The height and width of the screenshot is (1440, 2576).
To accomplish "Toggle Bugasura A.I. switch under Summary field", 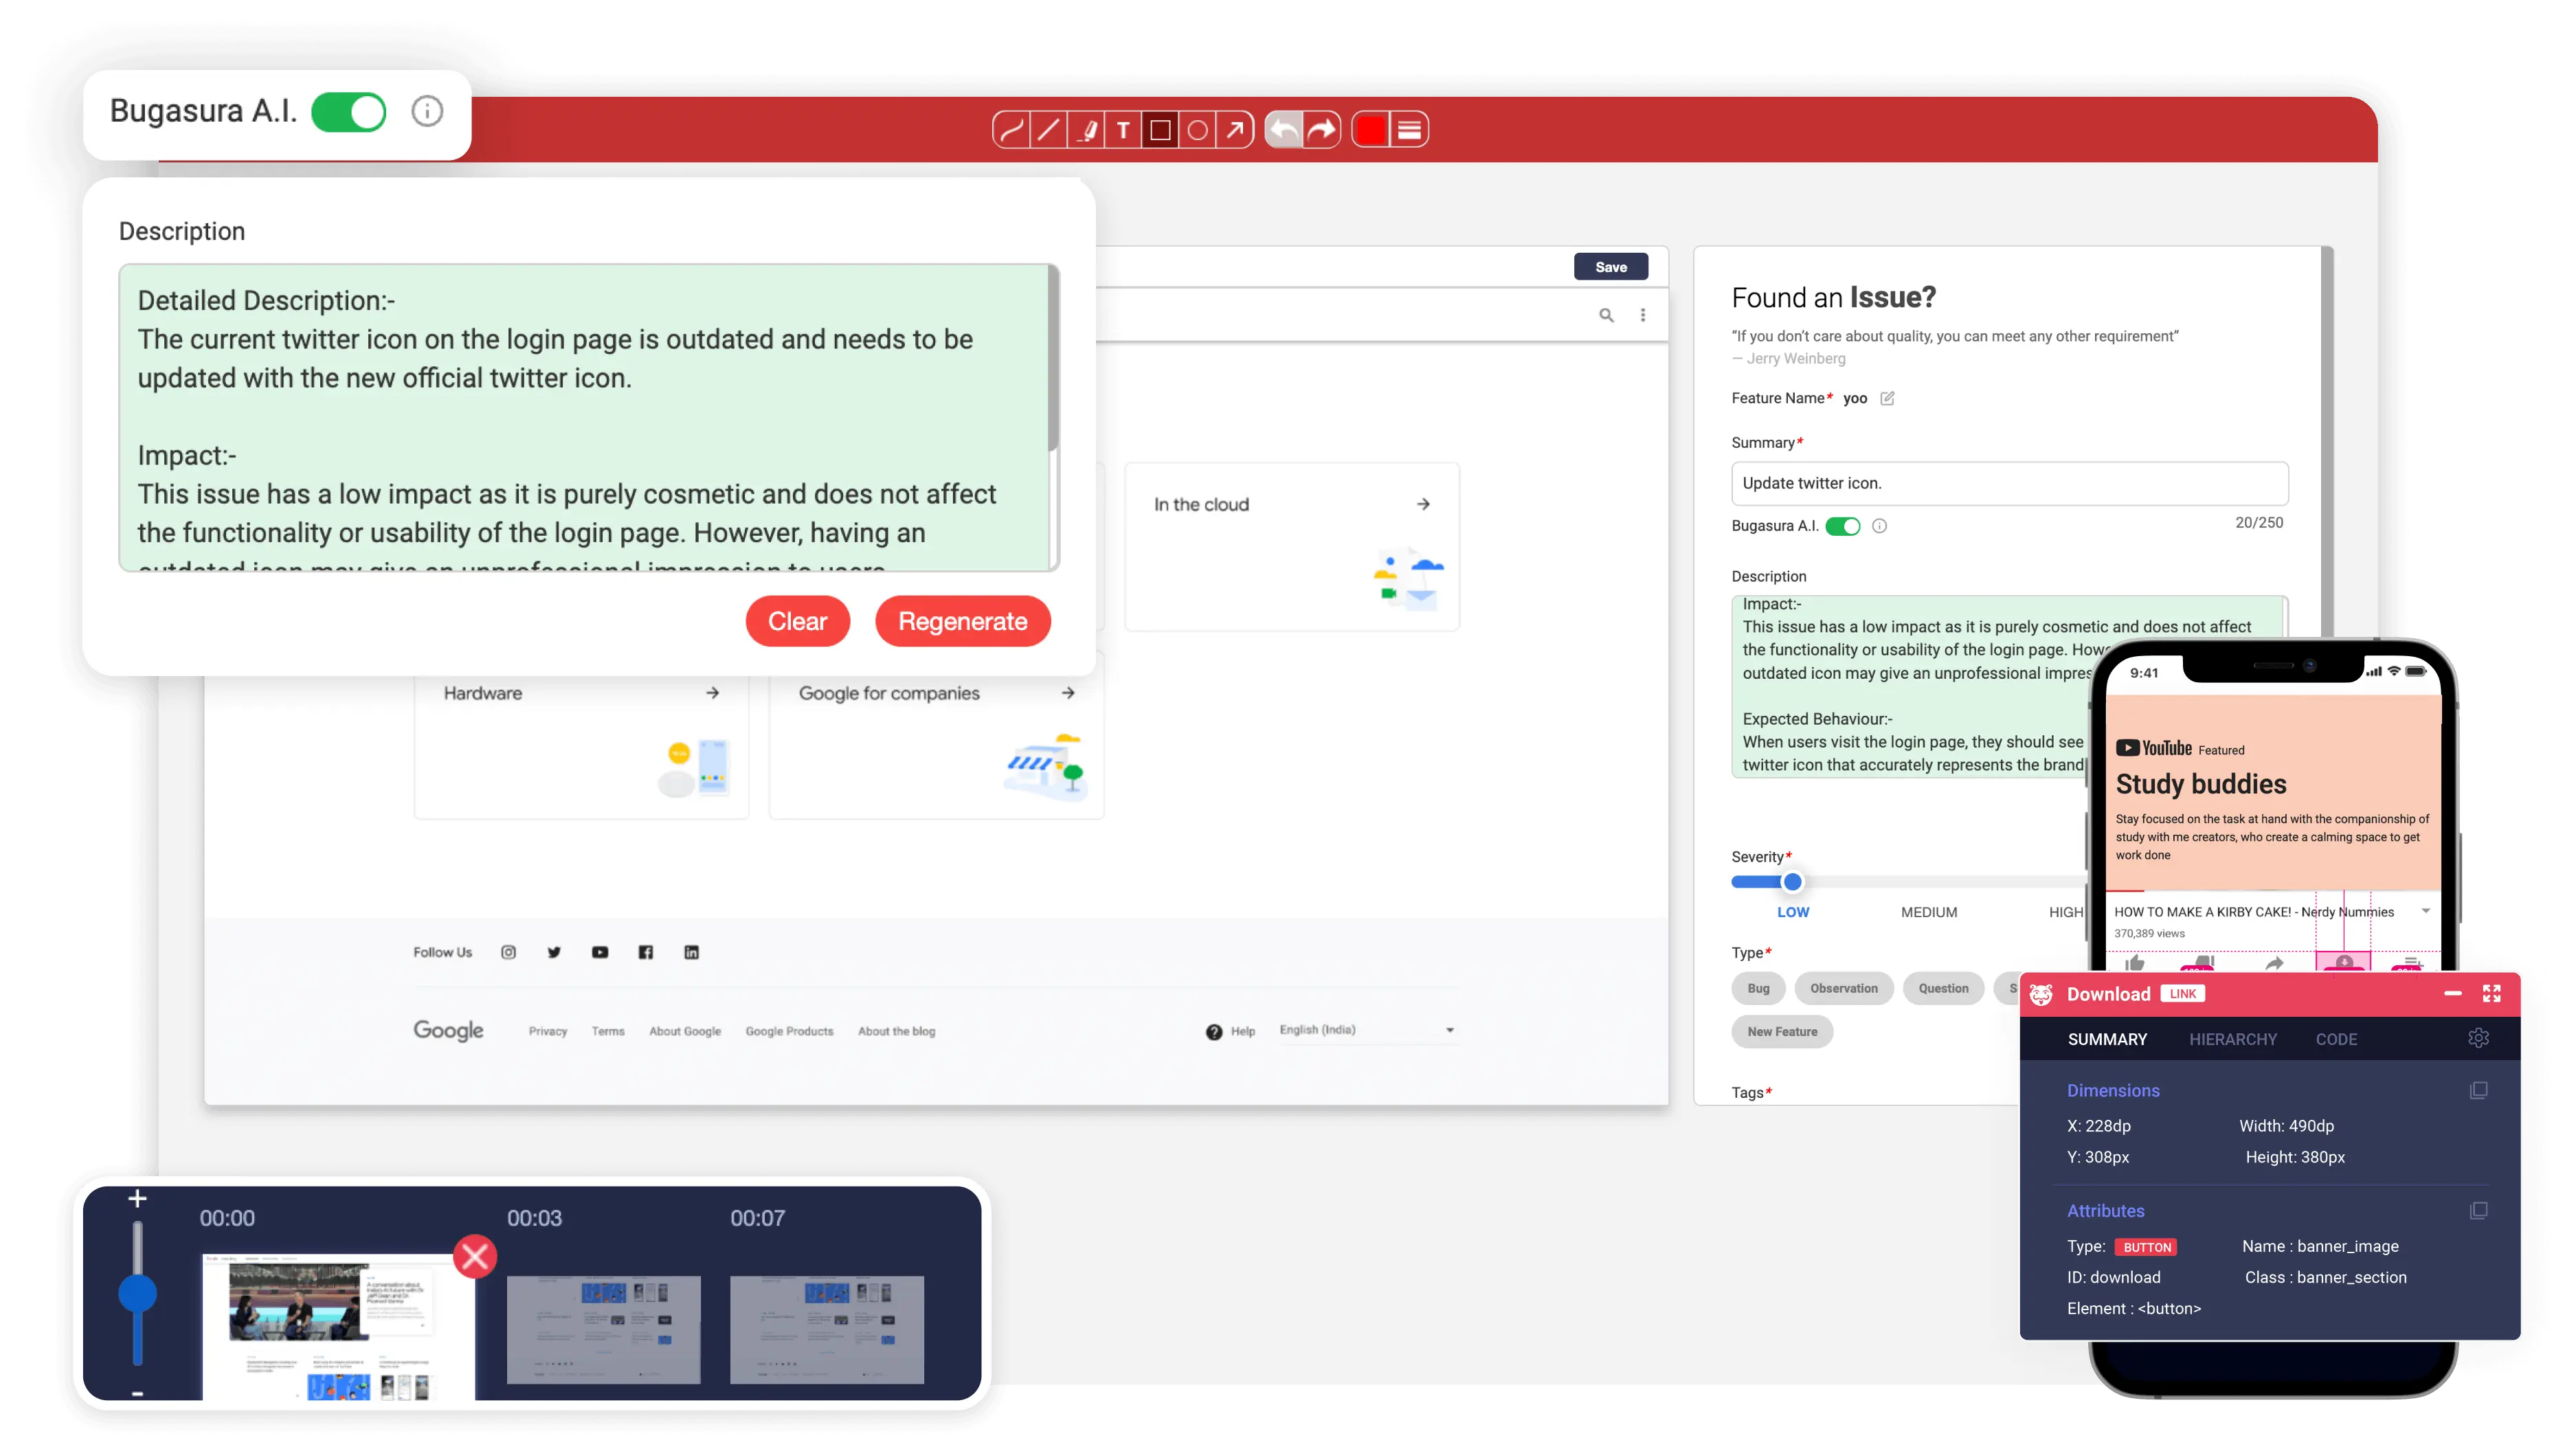I will [x=1842, y=526].
